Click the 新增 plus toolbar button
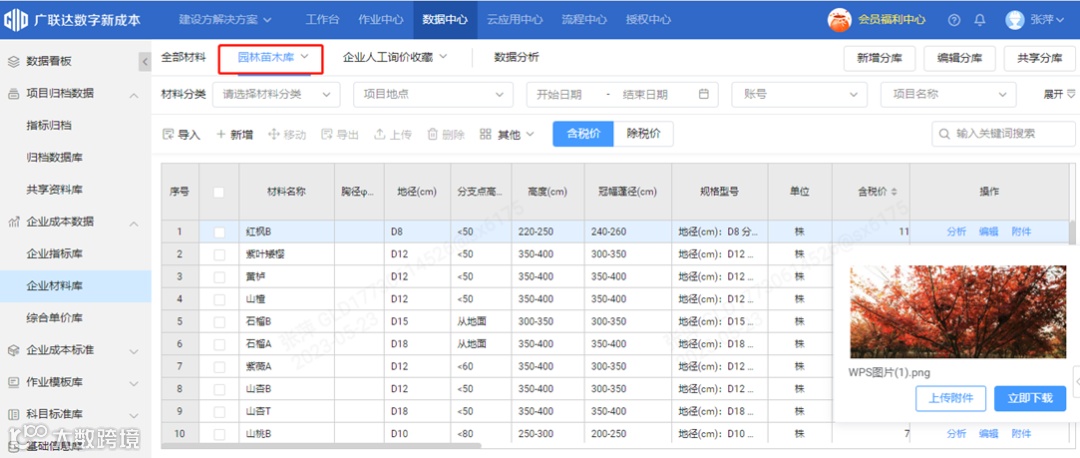Image resolution: width=1080 pixels, height=458 pixels. coord(235,134)
